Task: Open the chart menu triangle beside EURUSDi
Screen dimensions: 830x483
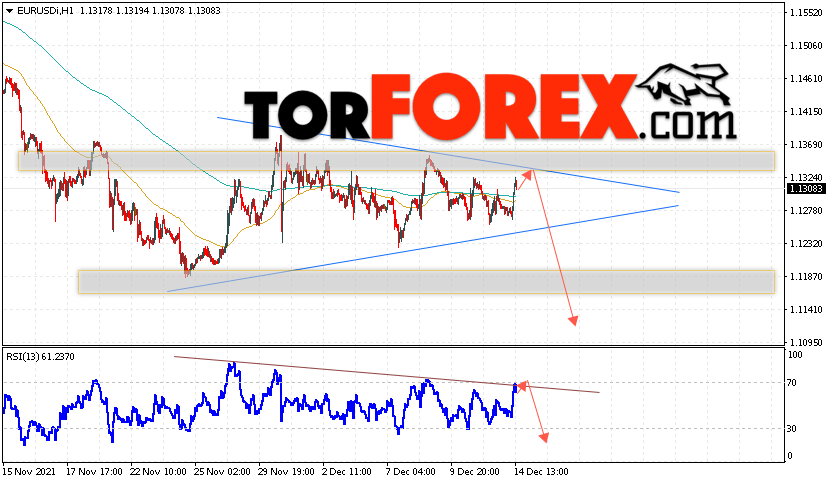Action: [10, 11]
